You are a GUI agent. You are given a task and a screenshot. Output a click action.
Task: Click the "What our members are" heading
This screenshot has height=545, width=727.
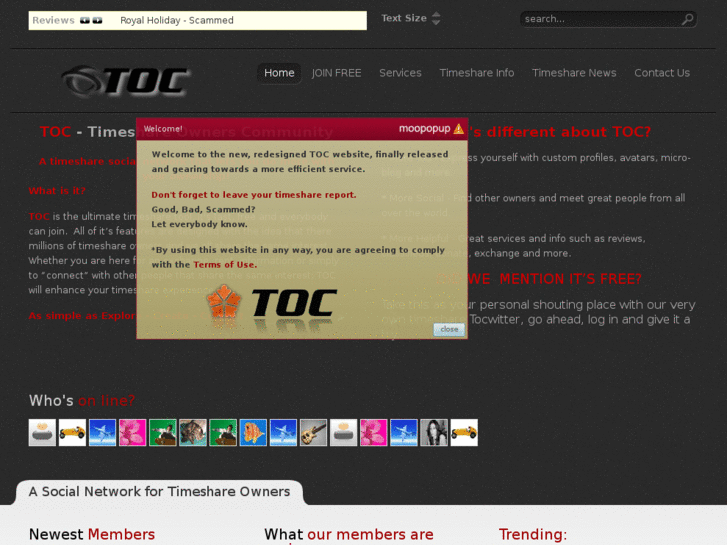click(x=349, y=534)
